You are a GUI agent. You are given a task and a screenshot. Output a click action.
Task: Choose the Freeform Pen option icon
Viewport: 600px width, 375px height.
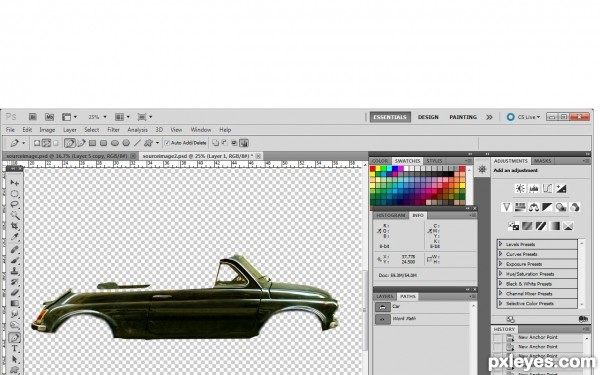pos(82,143)
